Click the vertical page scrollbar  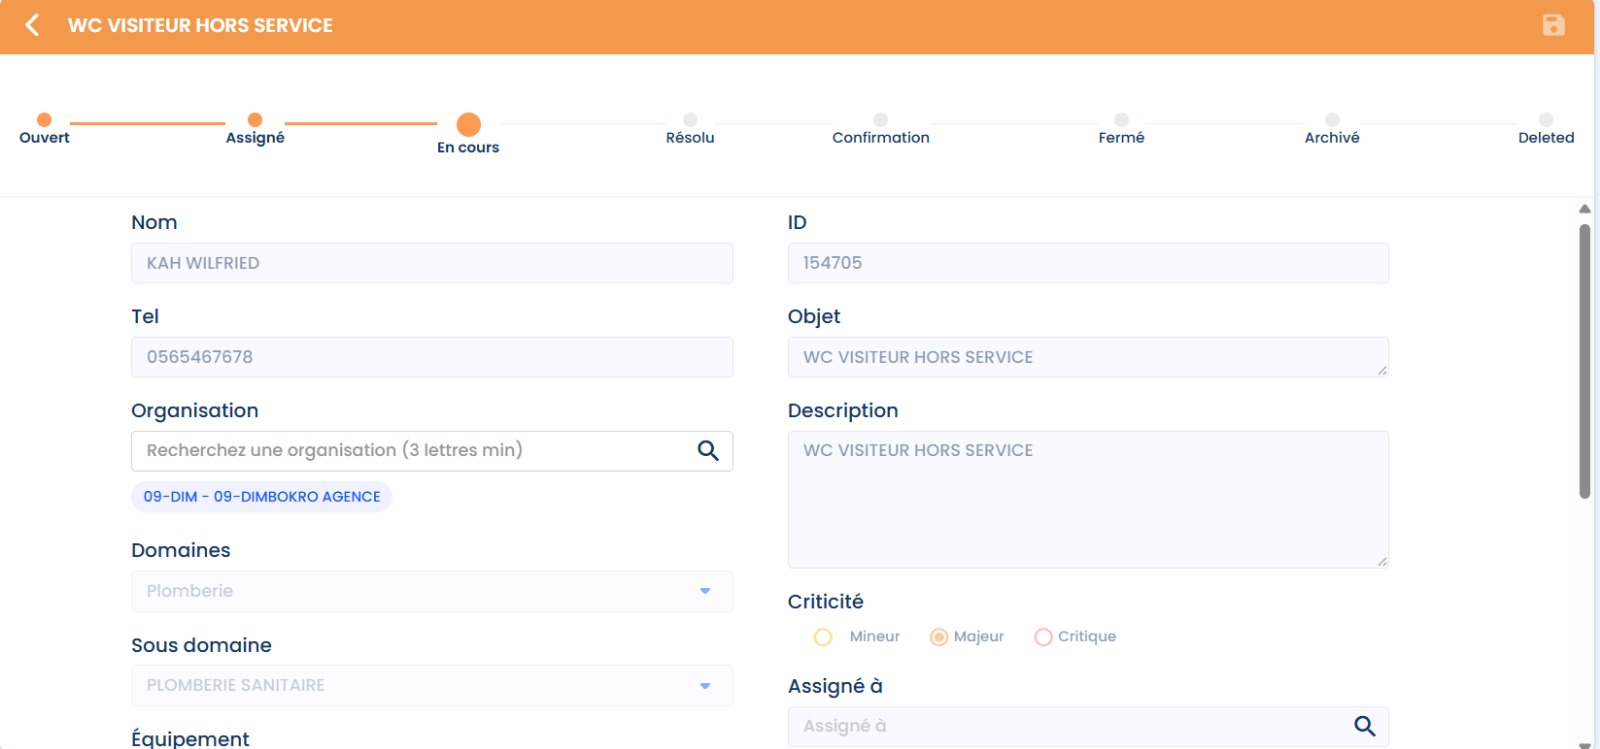click(x=1584, y=360)
